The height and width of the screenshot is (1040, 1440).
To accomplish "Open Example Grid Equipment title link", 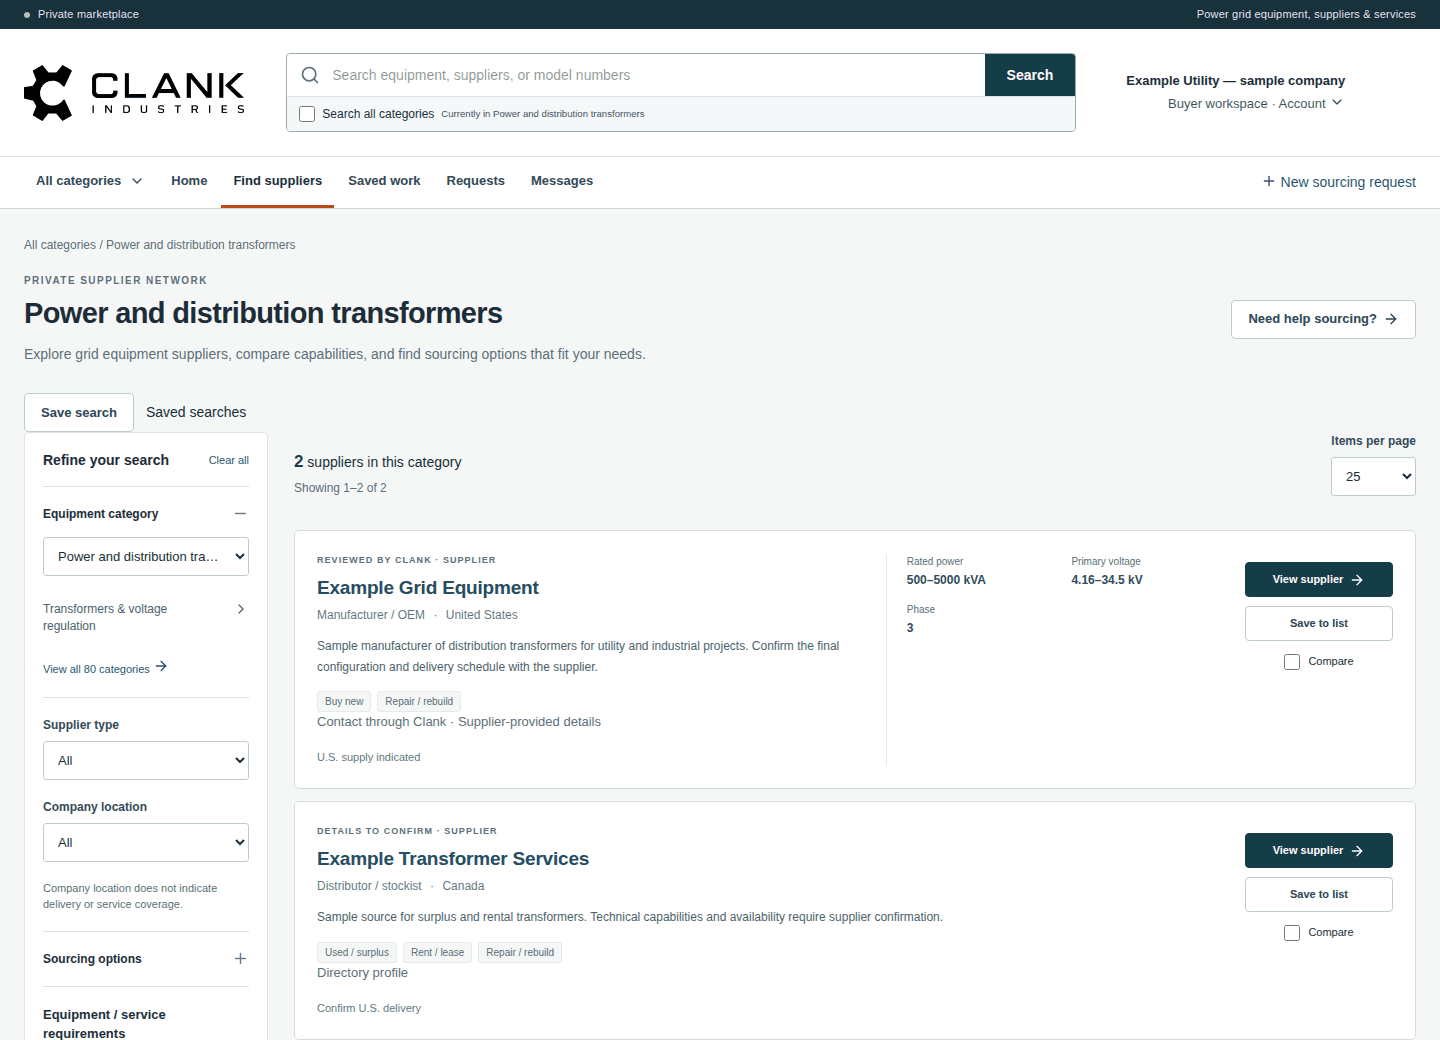I will coord(427,588).
